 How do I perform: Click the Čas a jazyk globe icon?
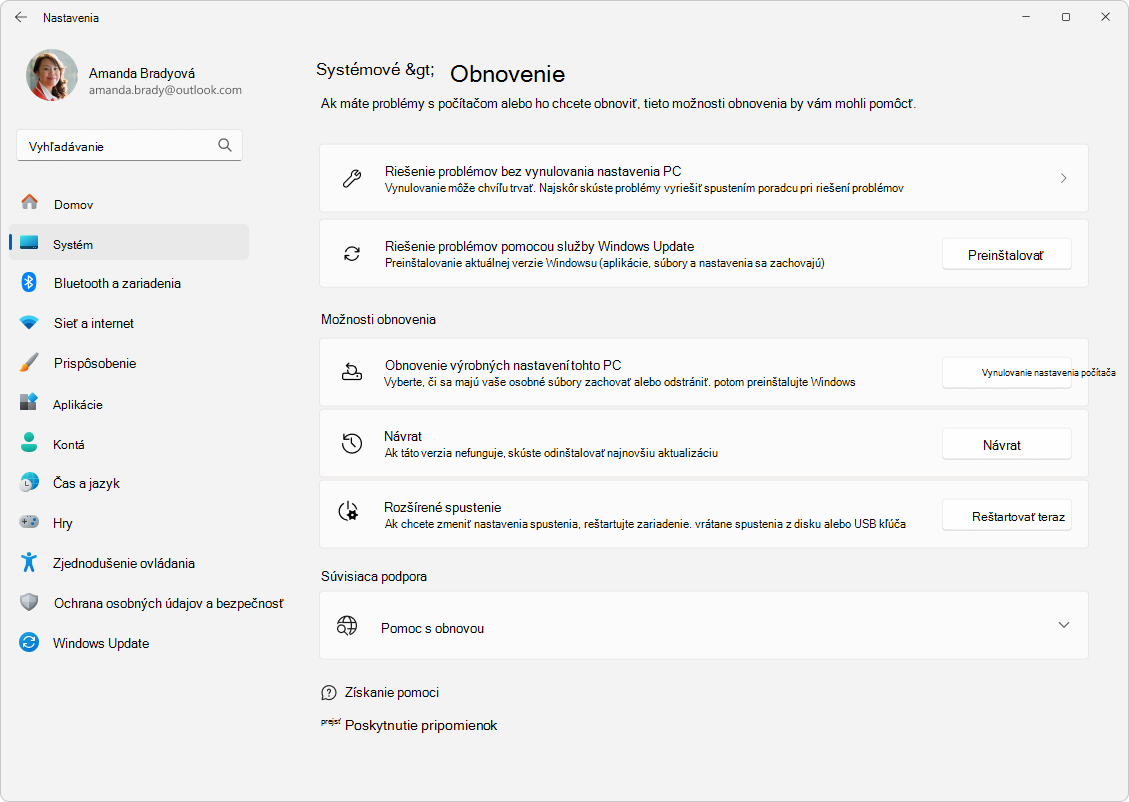[x=29, y=482]
